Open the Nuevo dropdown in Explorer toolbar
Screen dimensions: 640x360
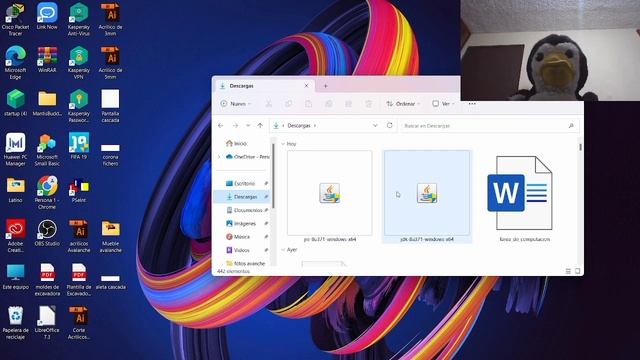click(236, 104)
